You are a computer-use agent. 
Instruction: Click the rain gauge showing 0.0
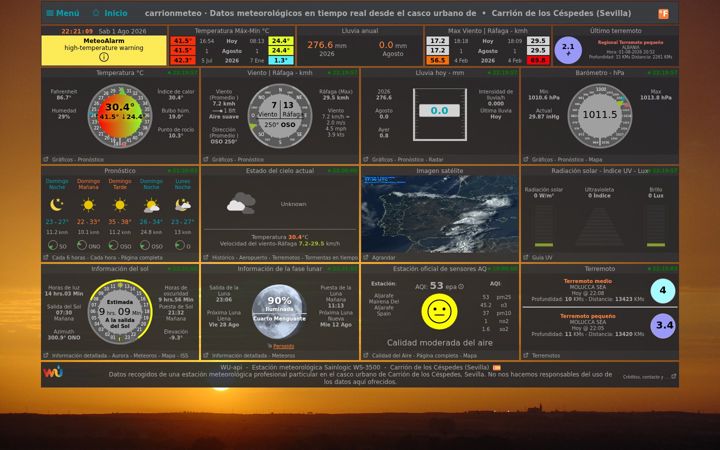click(439, 114)
